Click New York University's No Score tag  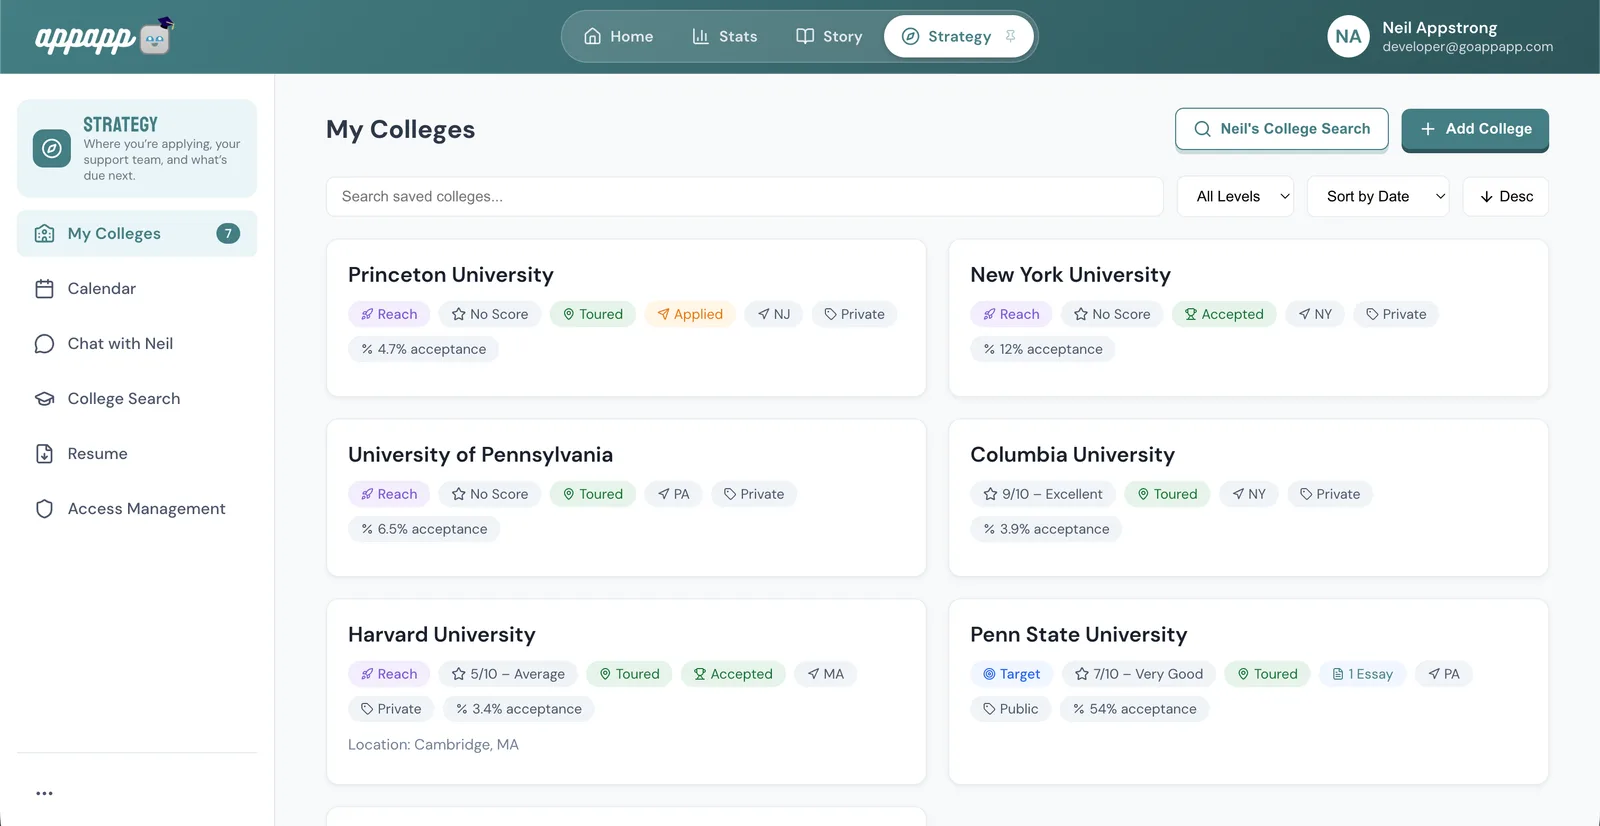1112,314
